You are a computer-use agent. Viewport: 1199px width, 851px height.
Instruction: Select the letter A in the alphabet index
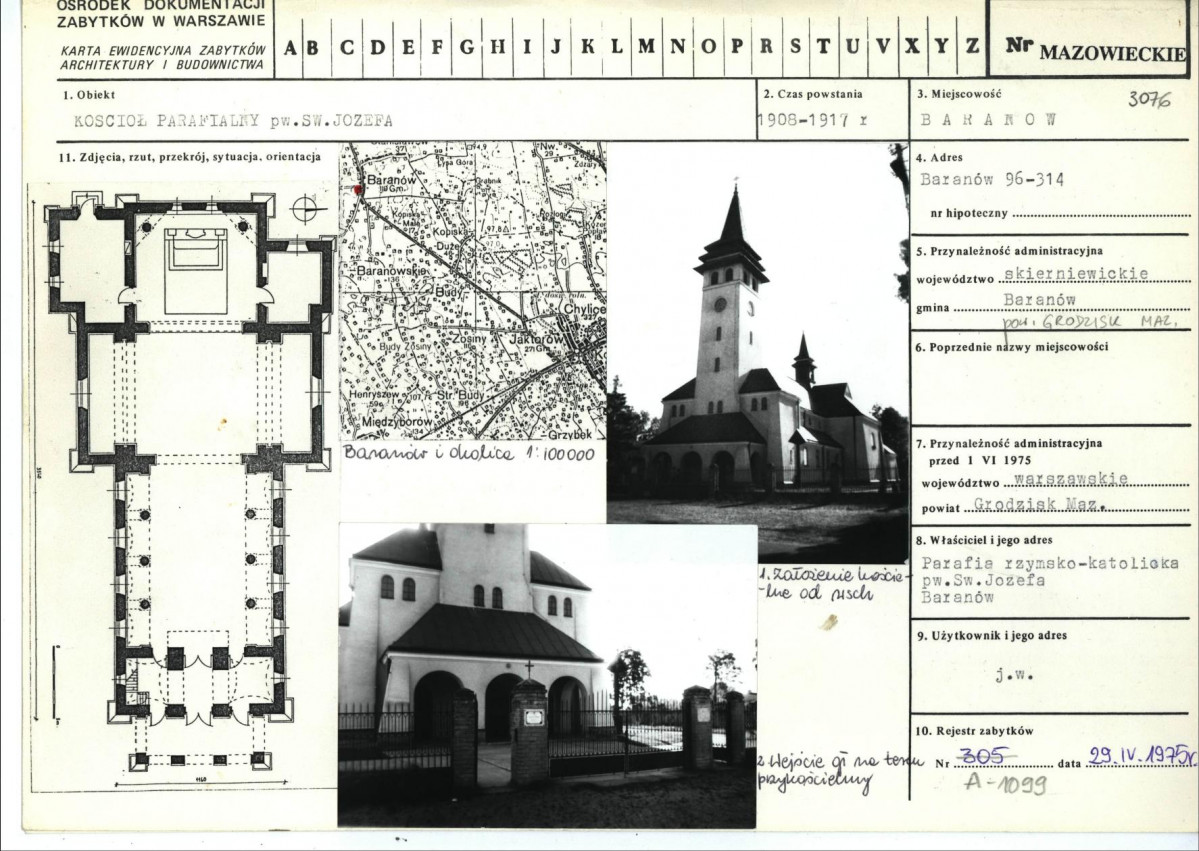click(x=291, y=47)
